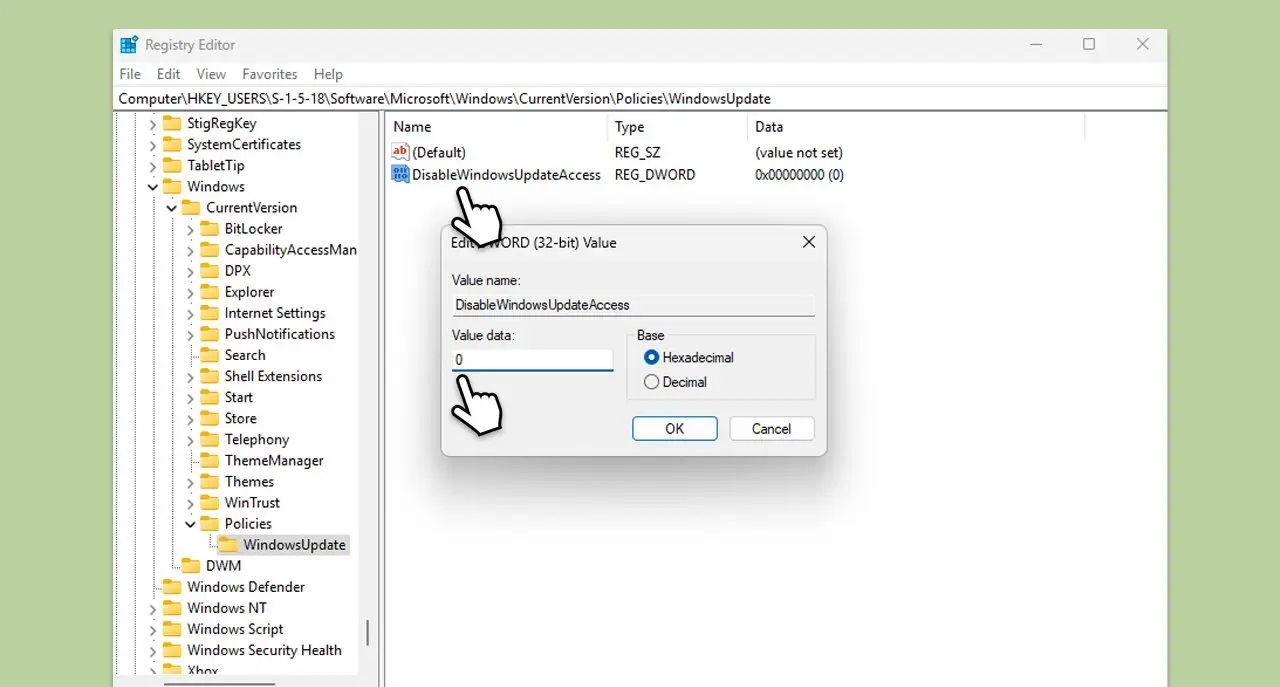The height and width of the screenshot is (687, 1280).
Task: Click the "(value not set)" data cell
Action: click(x=799, y=153)
